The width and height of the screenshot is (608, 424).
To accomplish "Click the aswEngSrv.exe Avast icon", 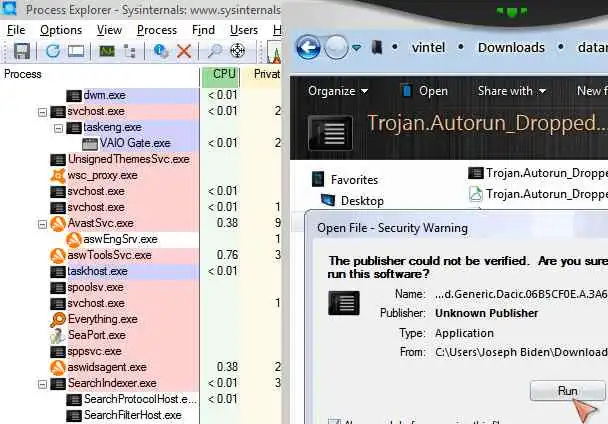I will [74, 239].
